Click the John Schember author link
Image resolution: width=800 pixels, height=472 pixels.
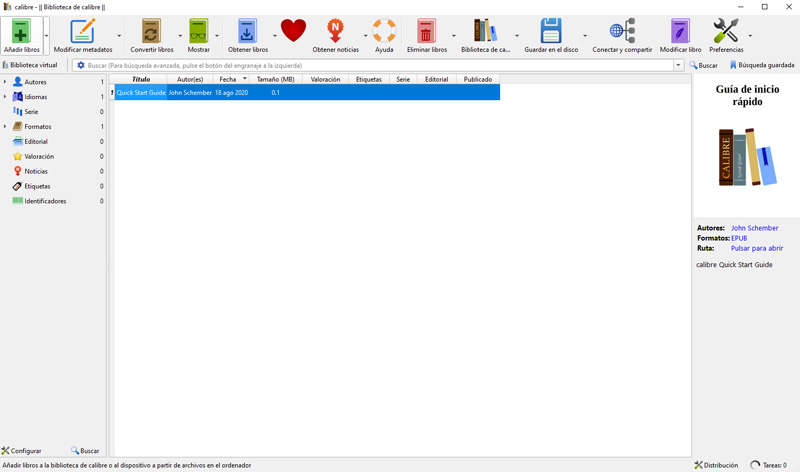tap(754, 228)
